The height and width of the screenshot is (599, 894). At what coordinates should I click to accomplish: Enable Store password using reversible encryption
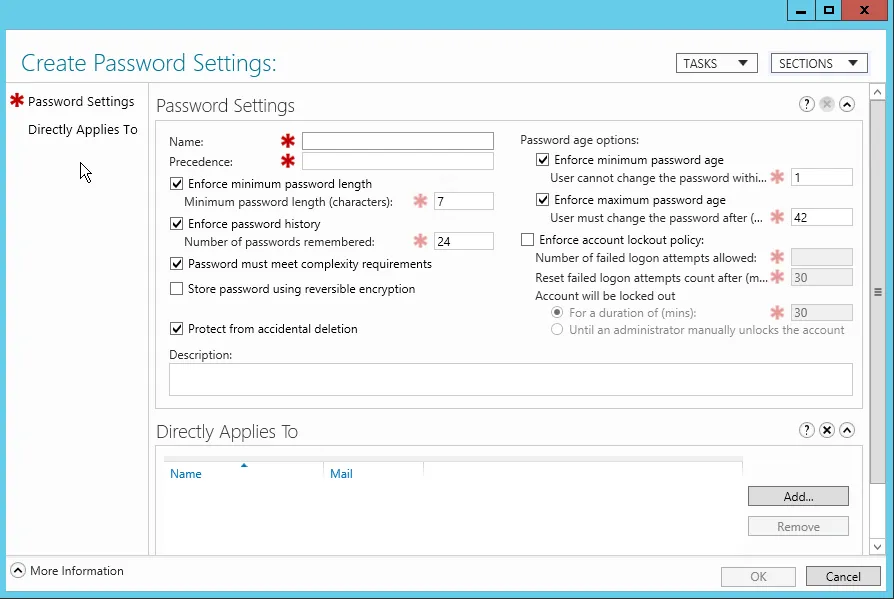point(177,288)
